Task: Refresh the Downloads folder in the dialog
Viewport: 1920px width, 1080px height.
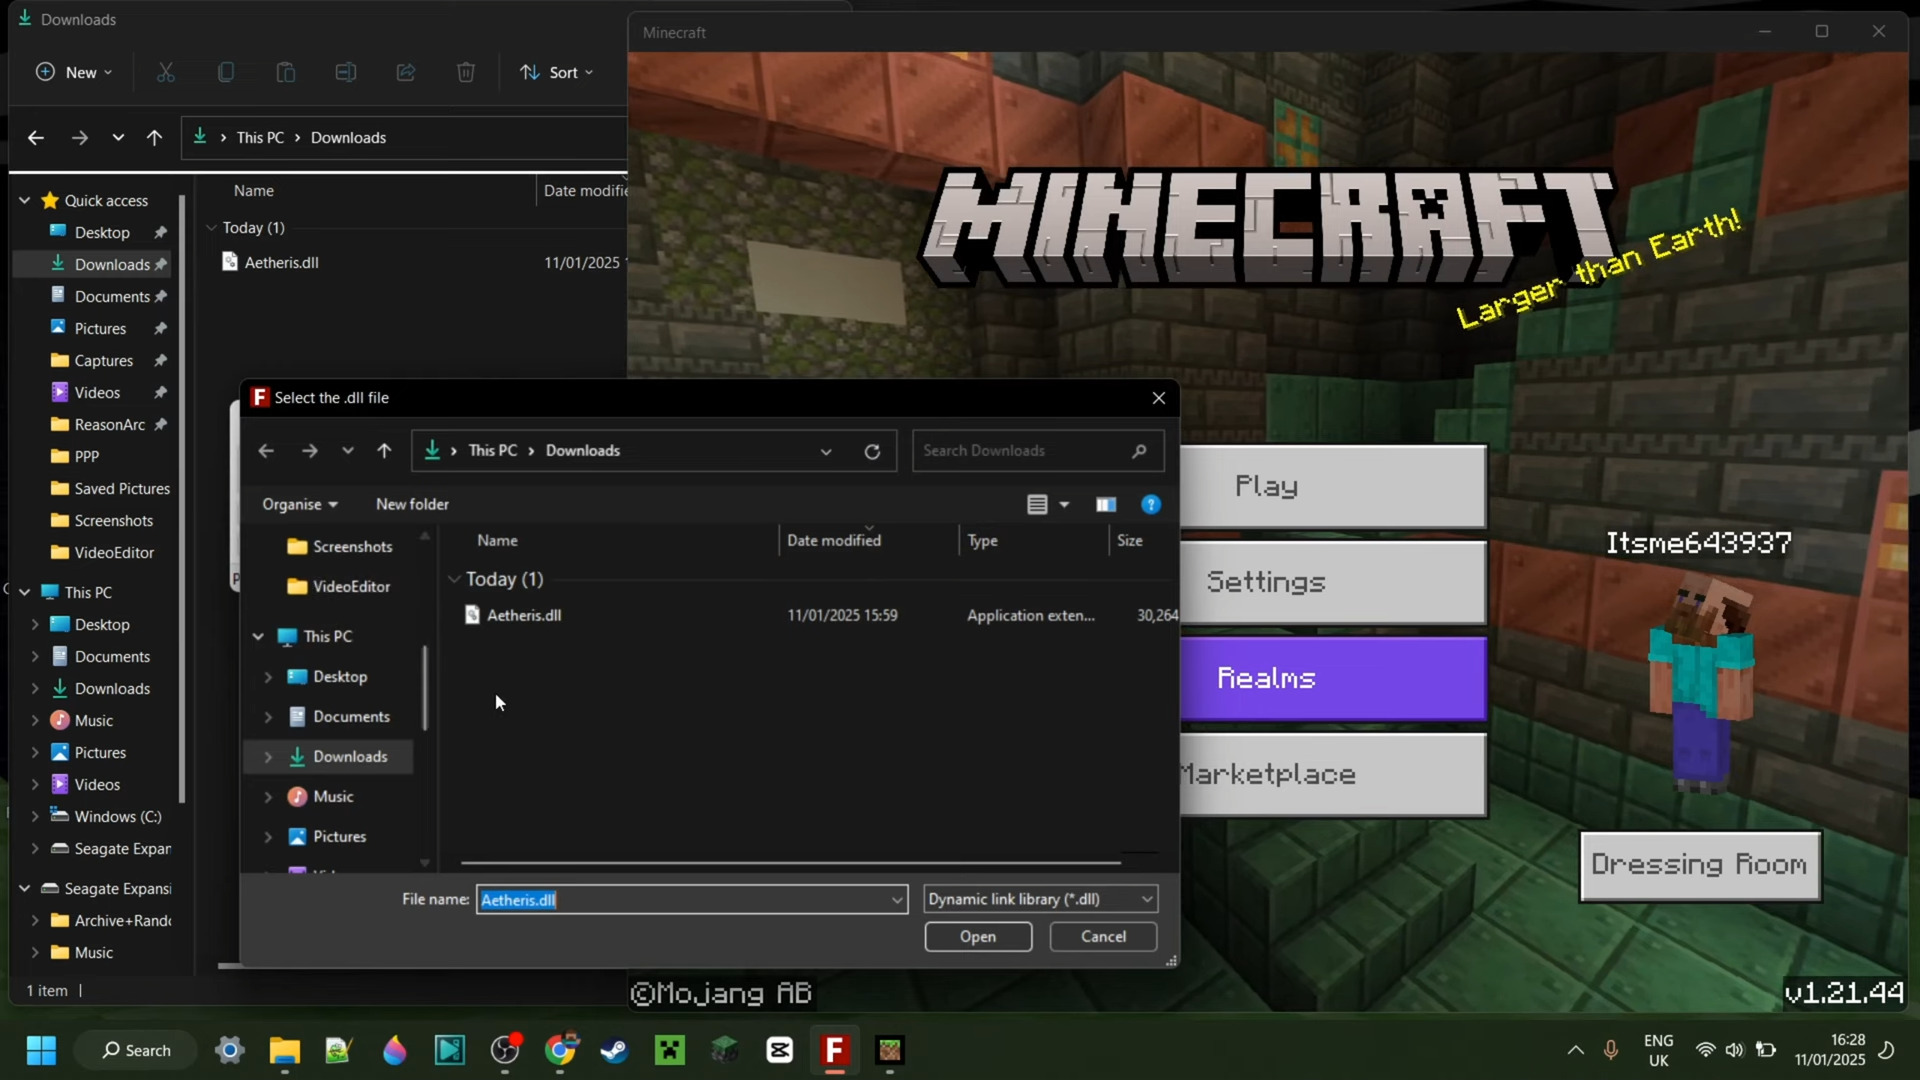Action: 872,451
